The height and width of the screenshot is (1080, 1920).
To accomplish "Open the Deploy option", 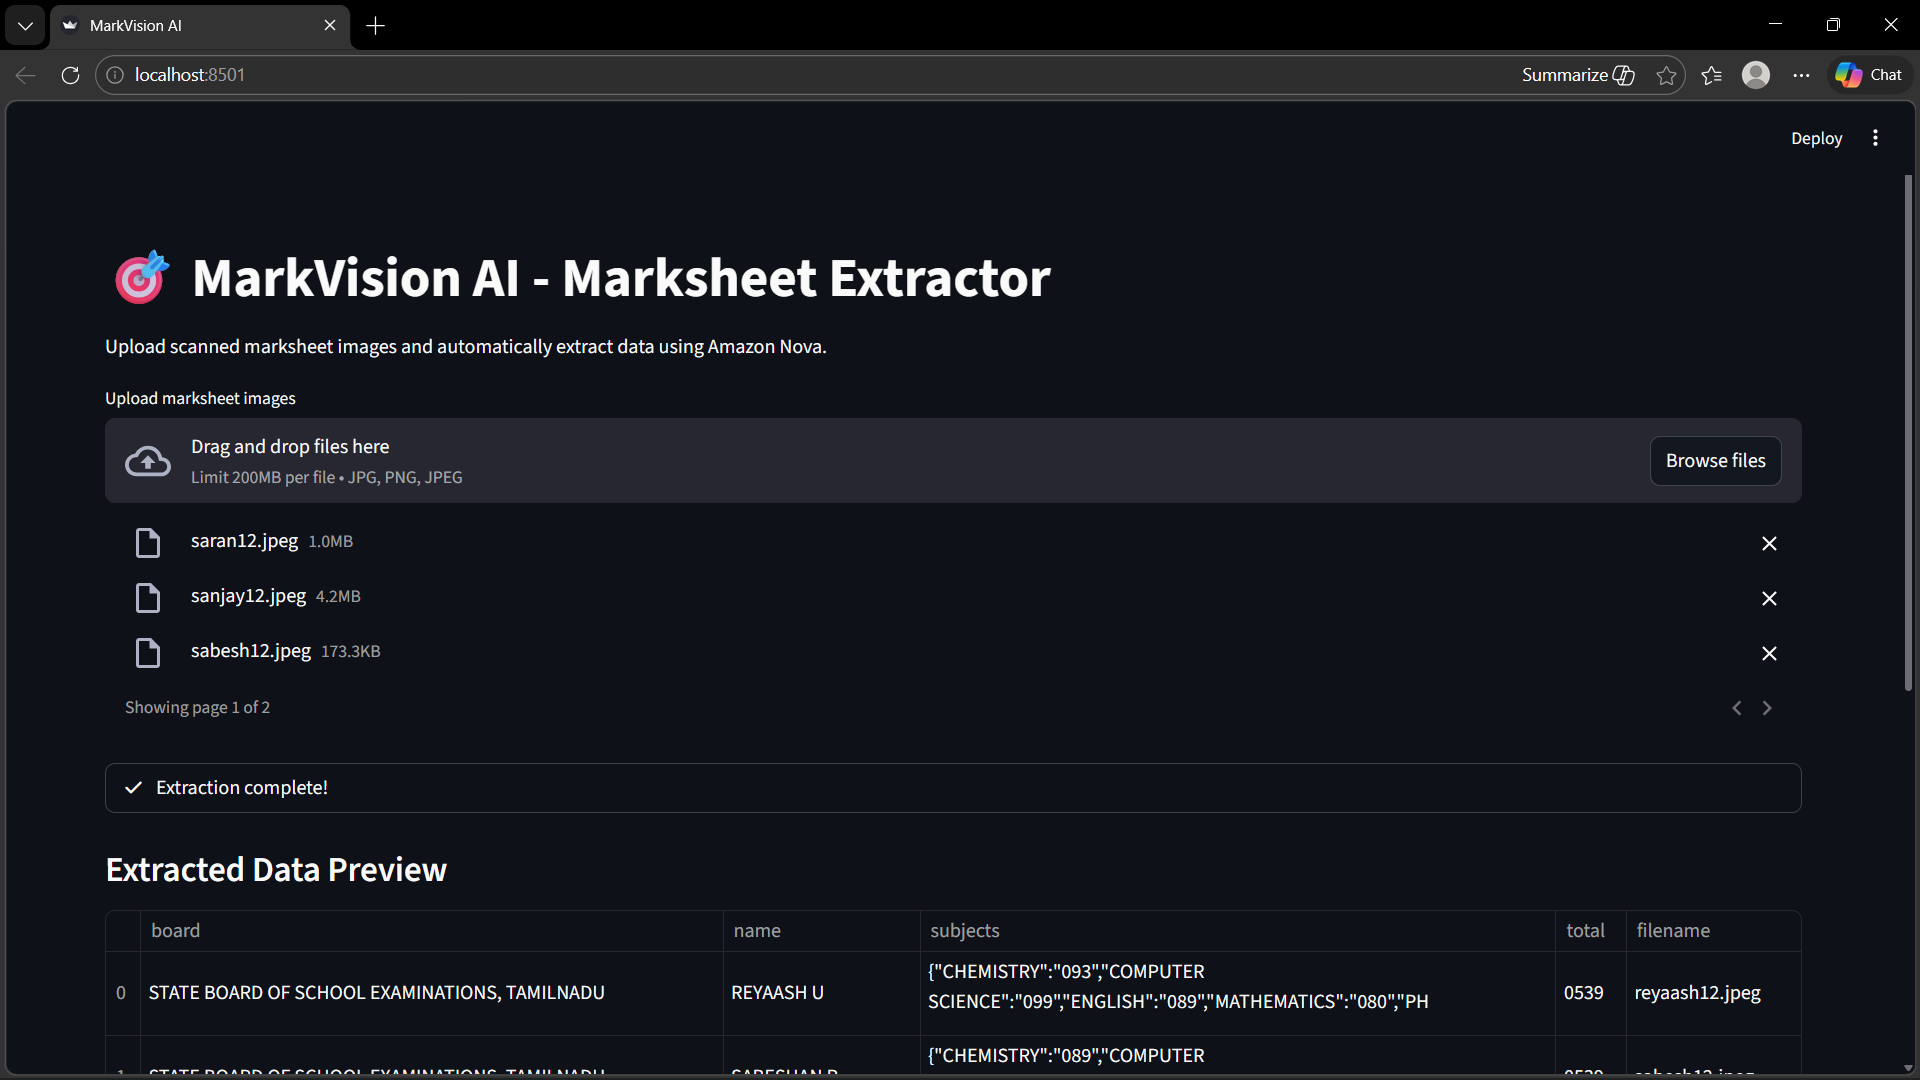I will tap(1816, 138).
